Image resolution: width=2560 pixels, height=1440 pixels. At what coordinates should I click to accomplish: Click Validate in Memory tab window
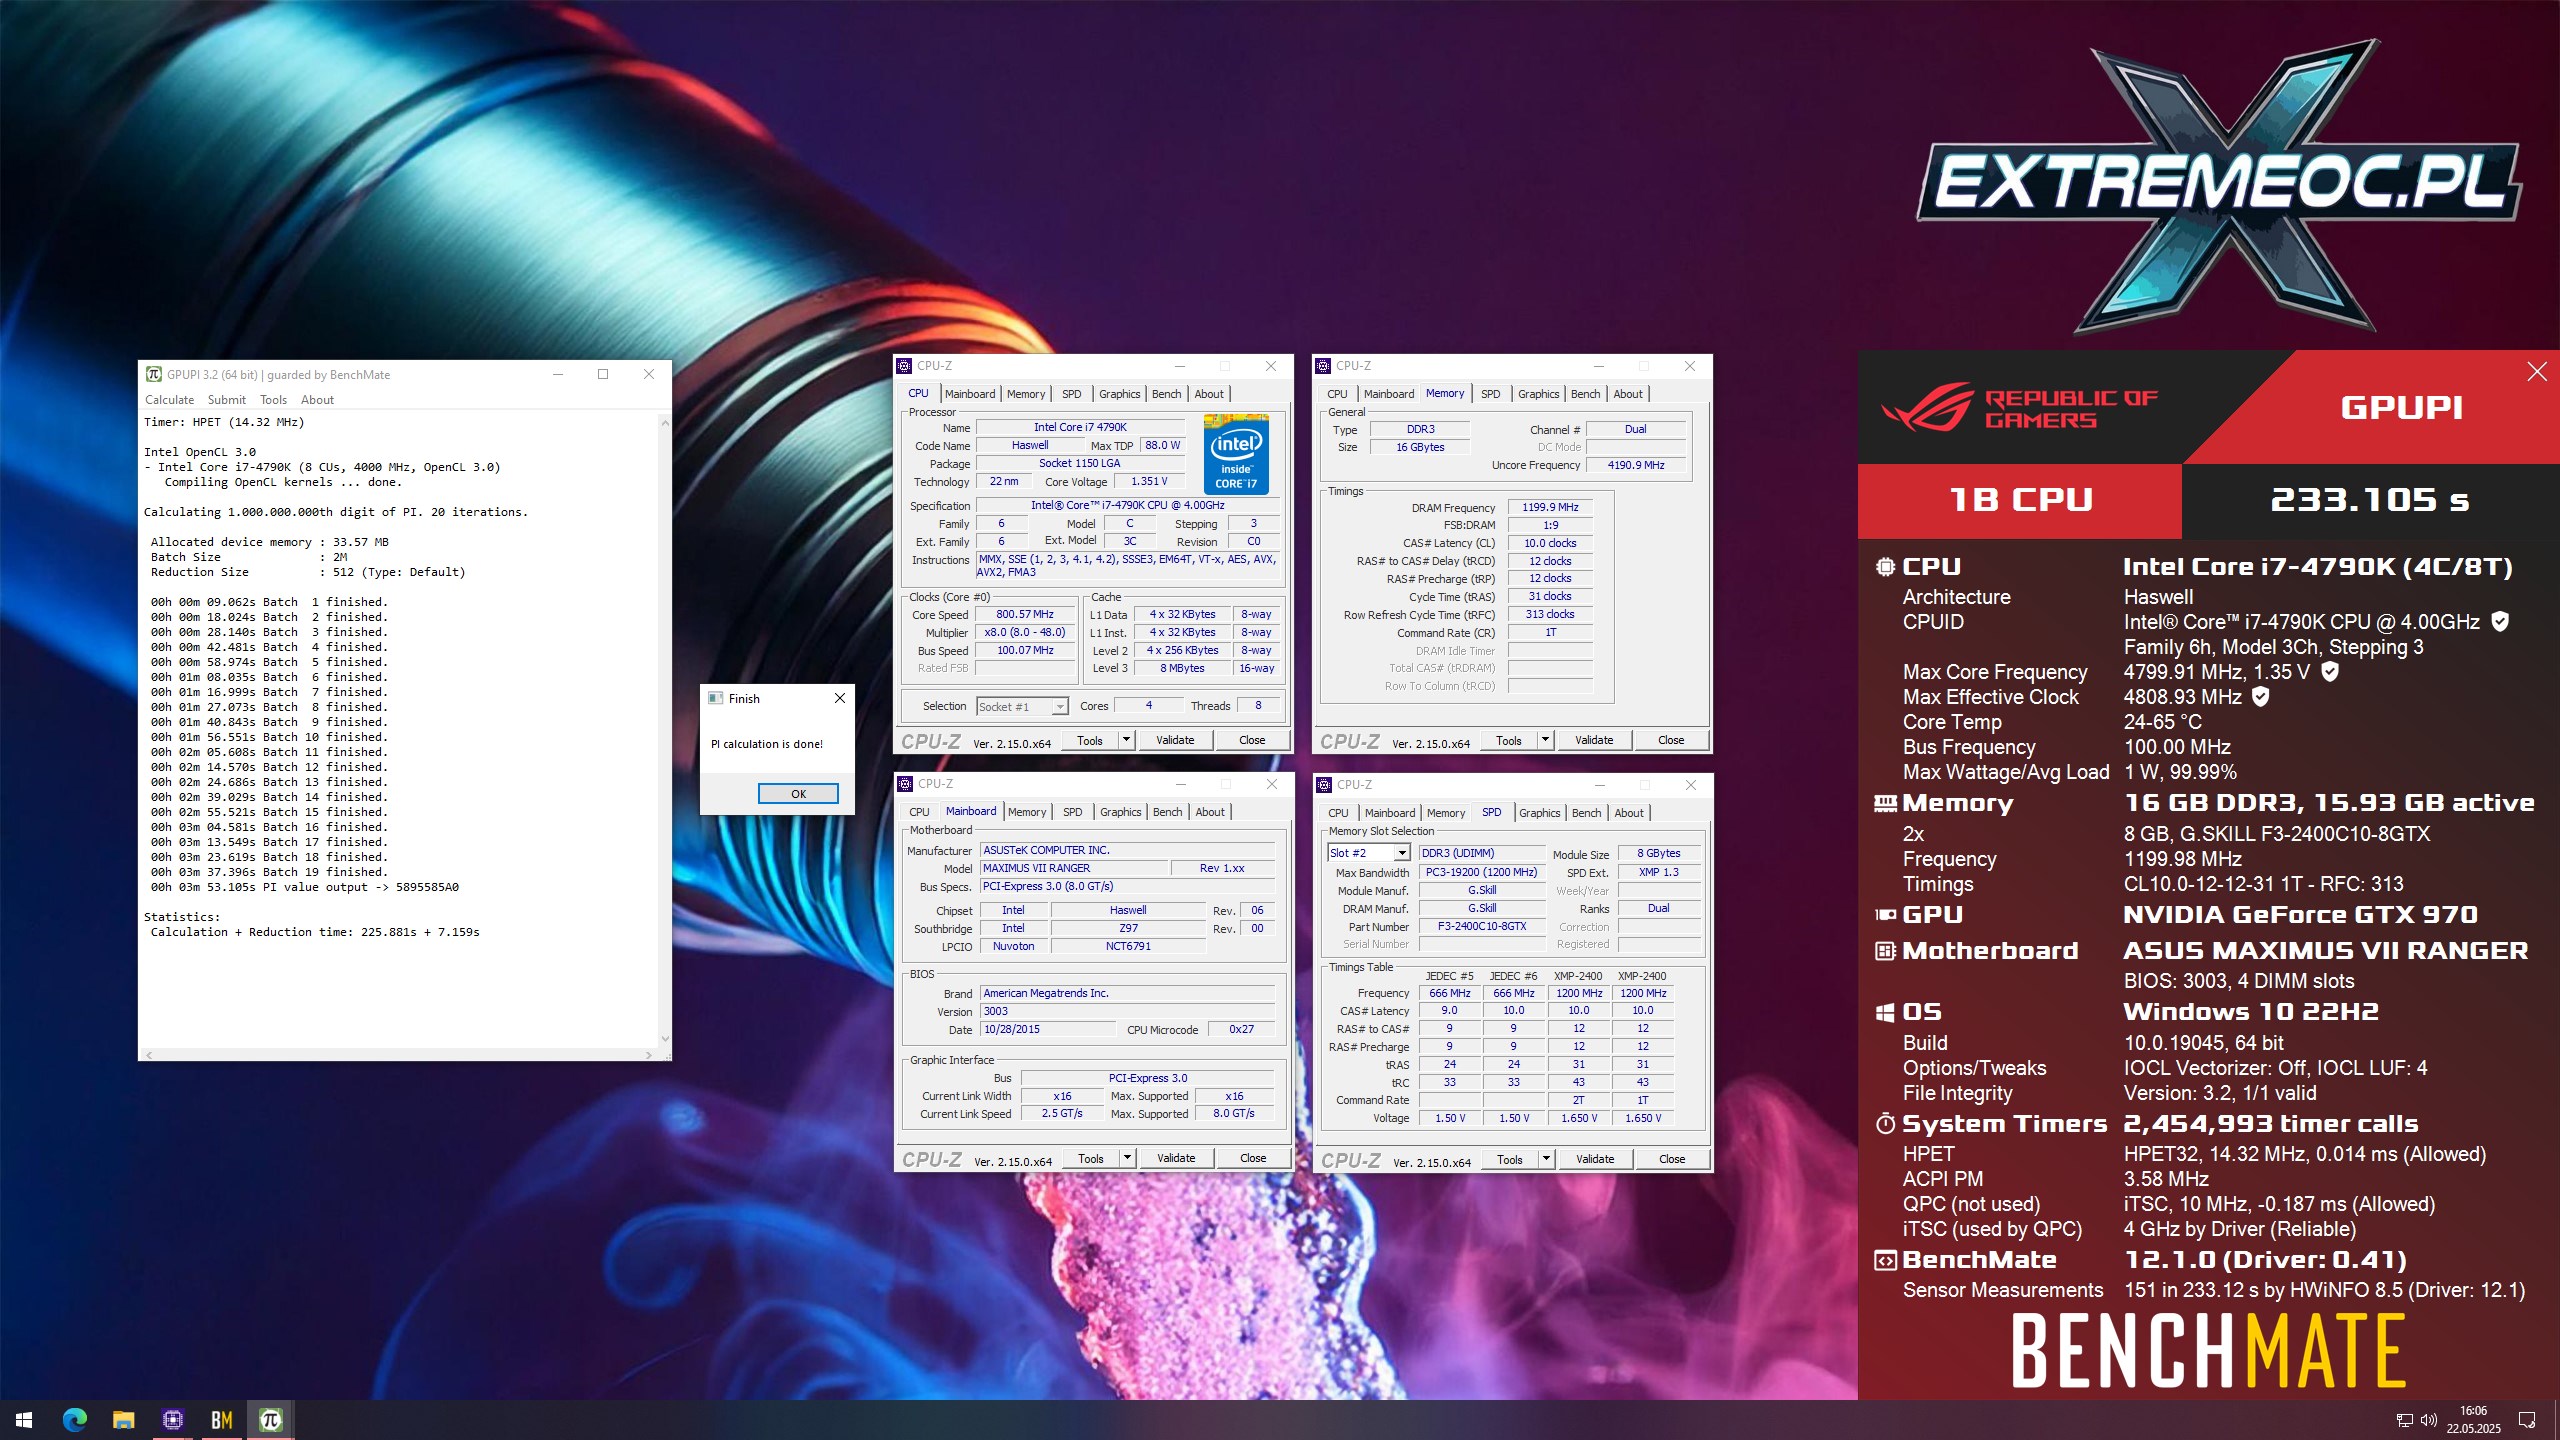pyautogui.click(x=1594, y=740)
